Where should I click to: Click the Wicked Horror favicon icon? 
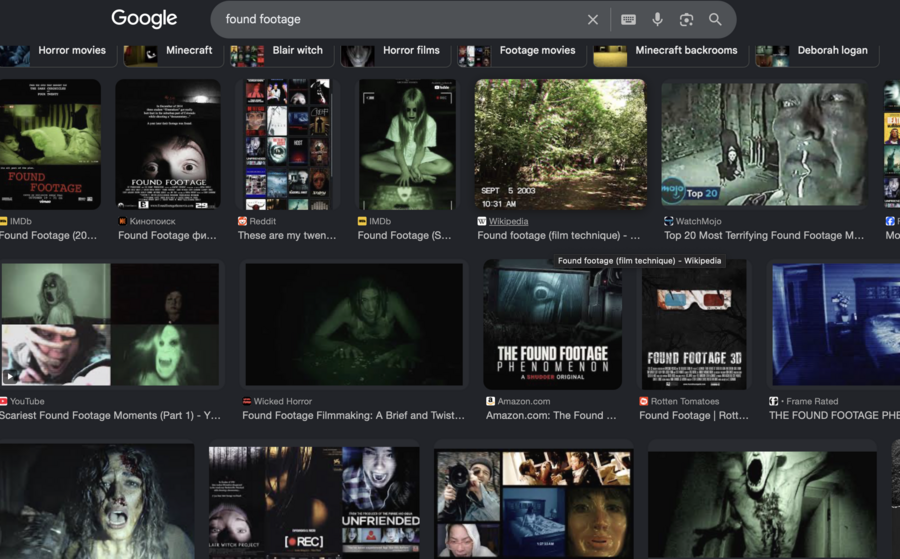click(x=247, y=402)
